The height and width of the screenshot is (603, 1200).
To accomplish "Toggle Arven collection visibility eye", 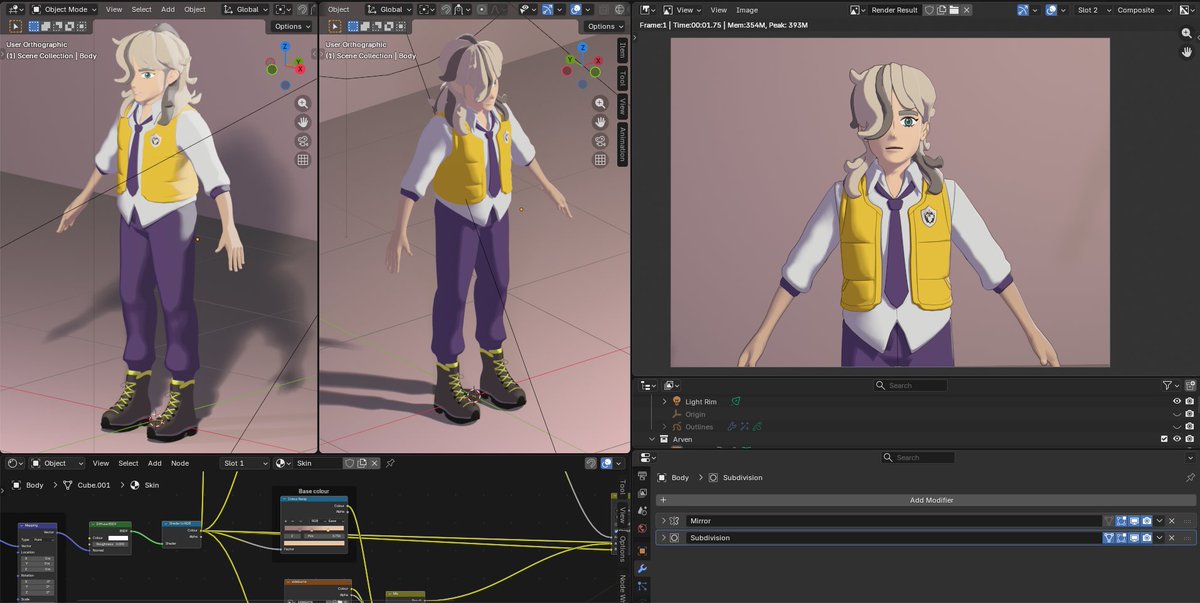I will pyautogui.click(x=1176, y=439).
